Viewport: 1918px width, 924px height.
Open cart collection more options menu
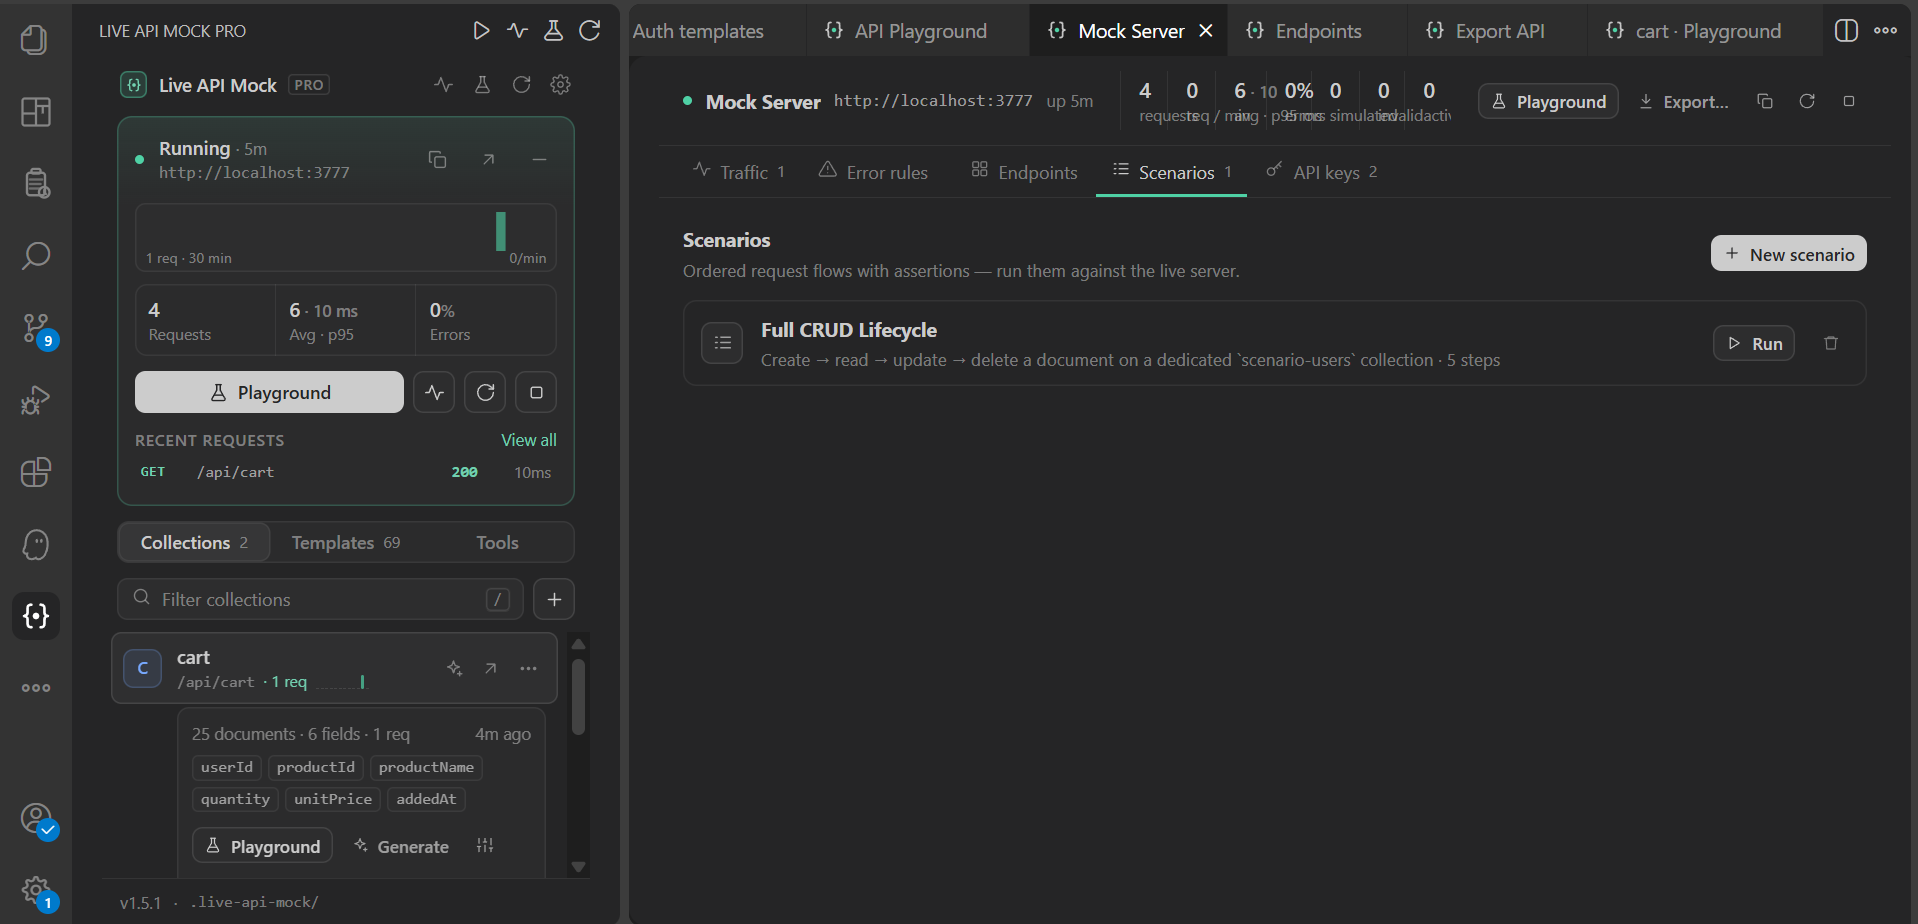click(x=528, y=668)
